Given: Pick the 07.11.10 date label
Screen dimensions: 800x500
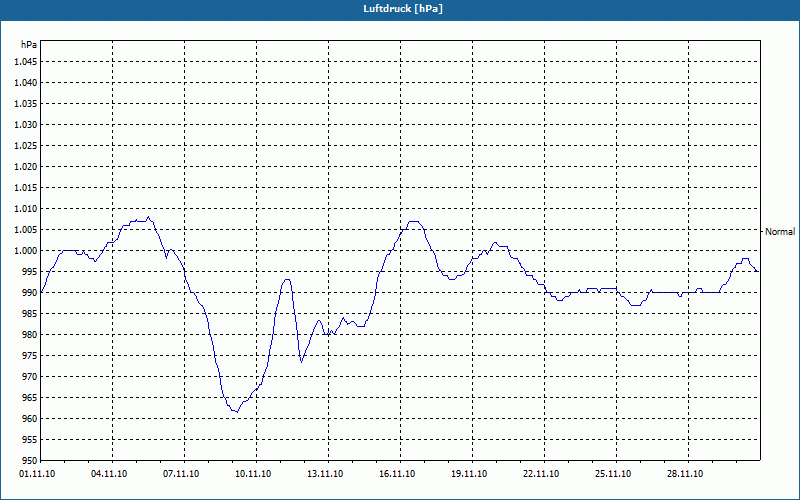Looking at the screenshot, I should pos(181,474).
